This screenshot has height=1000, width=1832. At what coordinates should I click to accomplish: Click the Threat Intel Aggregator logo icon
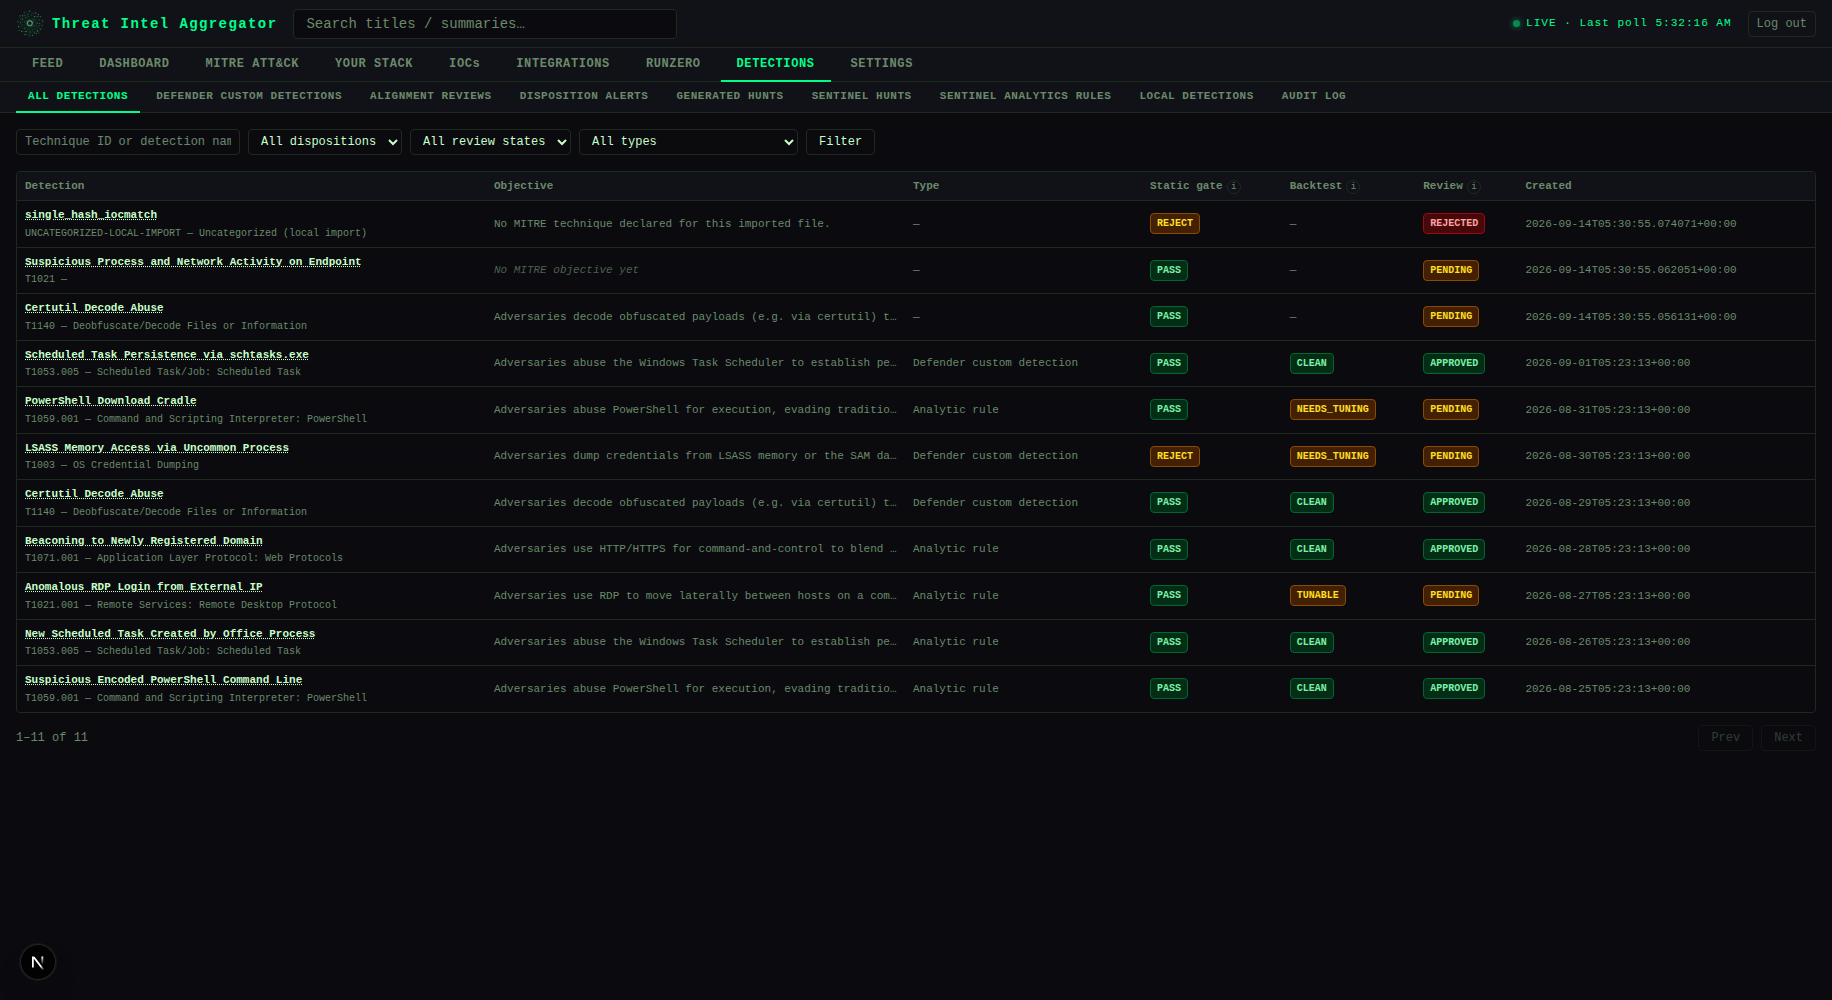coord(30,23)
